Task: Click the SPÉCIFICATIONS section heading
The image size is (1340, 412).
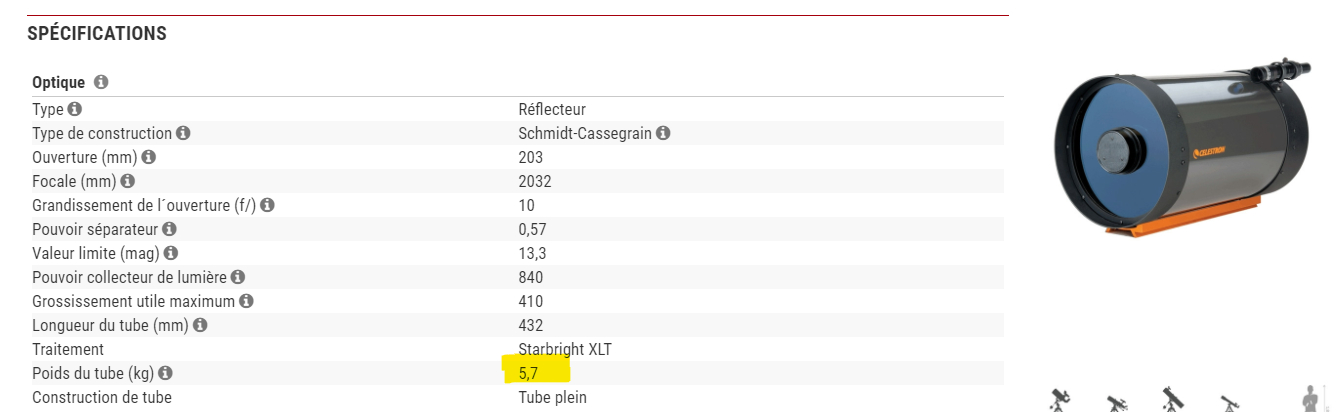Action: click(96, 34)
